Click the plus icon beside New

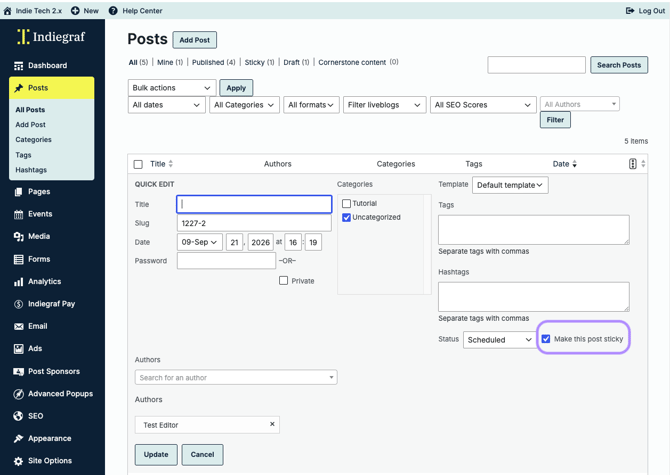(x=75, y=11)
